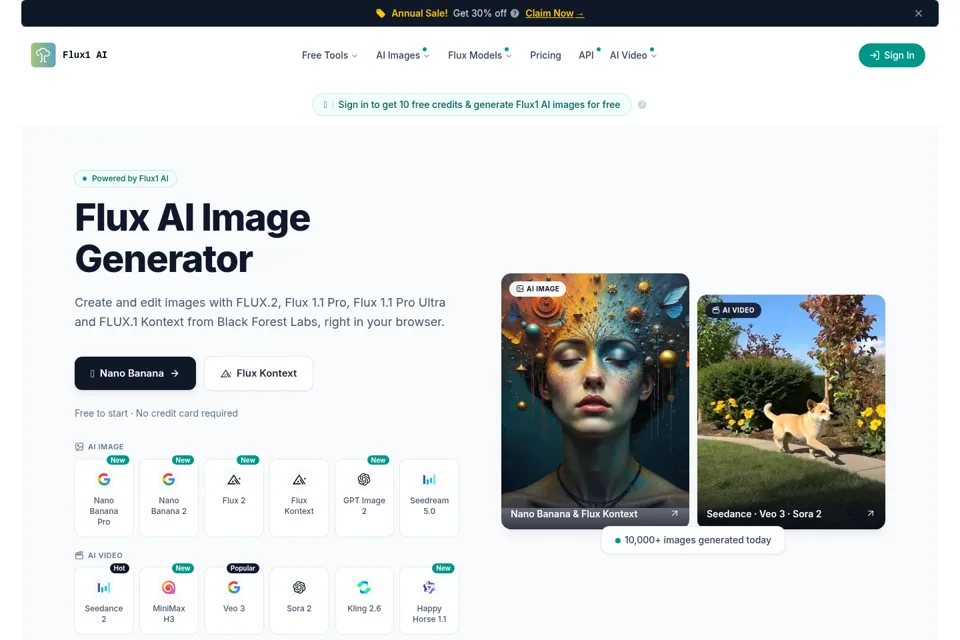
Task: Click the Free to start note text
Action: [x=156, y=413]
